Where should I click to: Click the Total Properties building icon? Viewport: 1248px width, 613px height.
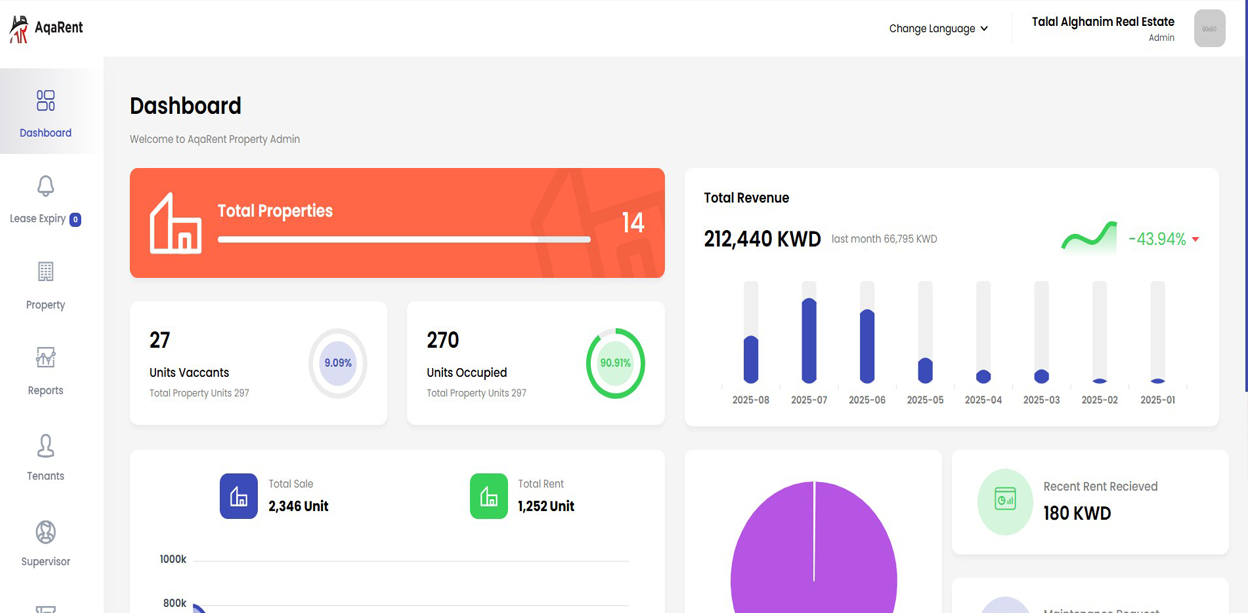[x=175, y=222]
